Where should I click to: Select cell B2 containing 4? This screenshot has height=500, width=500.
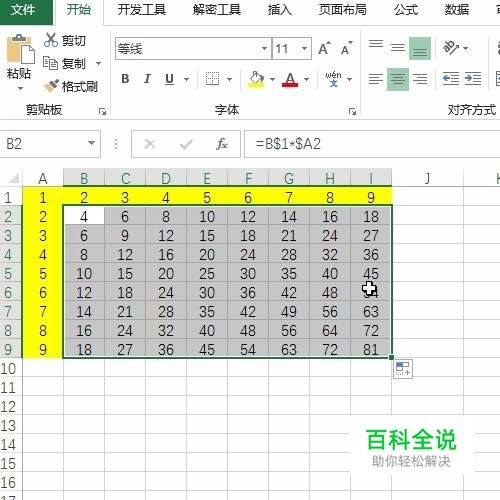coord(84,217)
